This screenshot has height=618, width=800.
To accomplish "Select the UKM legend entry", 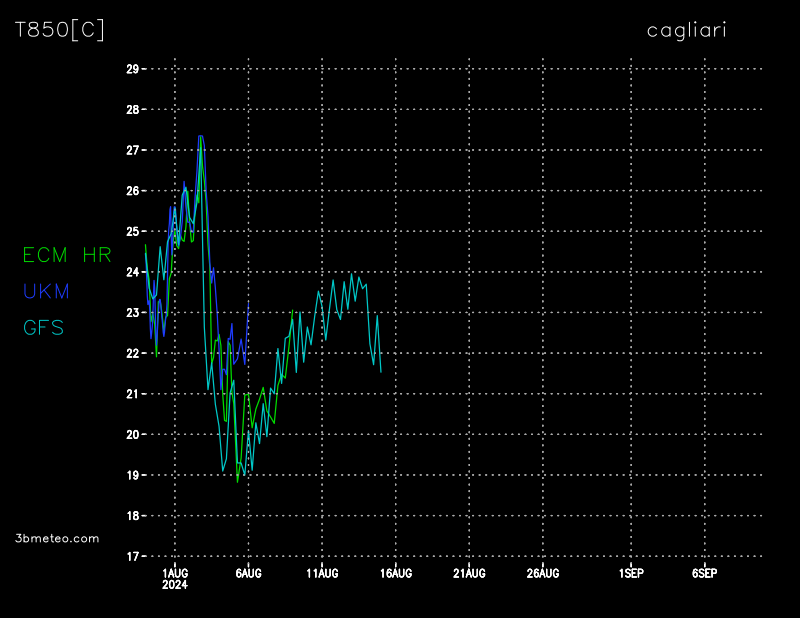I will [x=44, y=291].
